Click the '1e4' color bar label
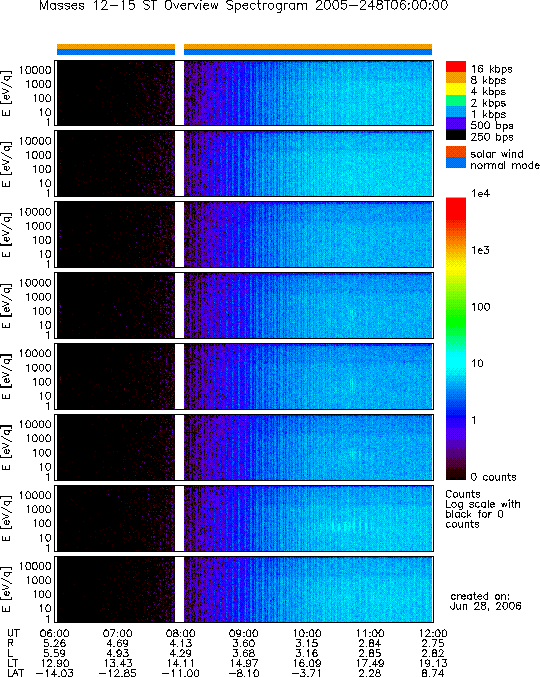The image size is (540, 677). 480,193
